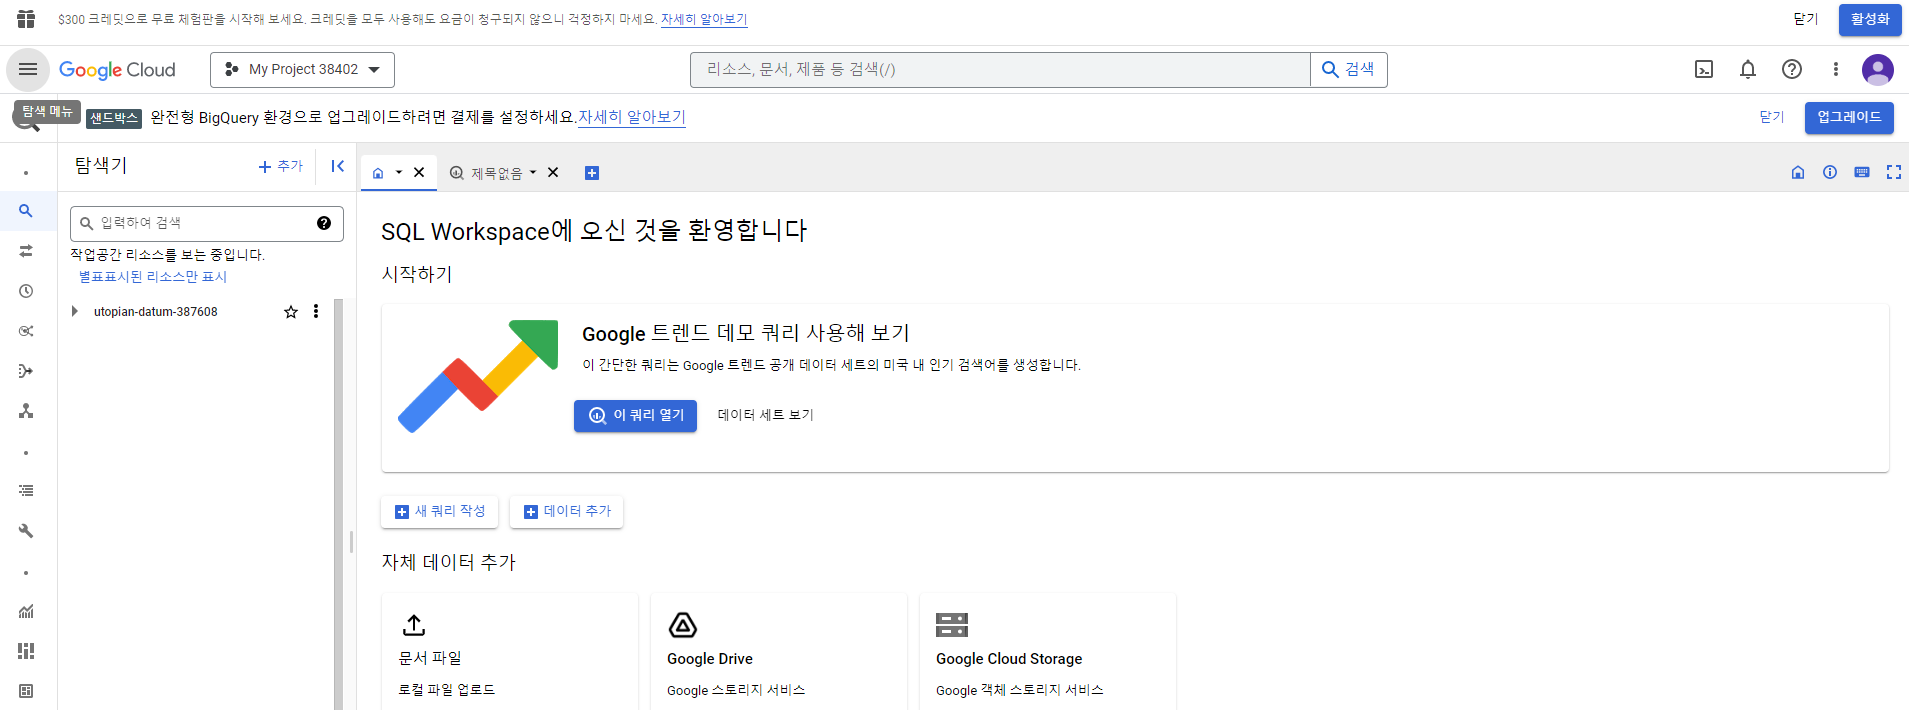Switch to the home tab
The height and width of the screenshot is (710, 1909).
(378, 173)
